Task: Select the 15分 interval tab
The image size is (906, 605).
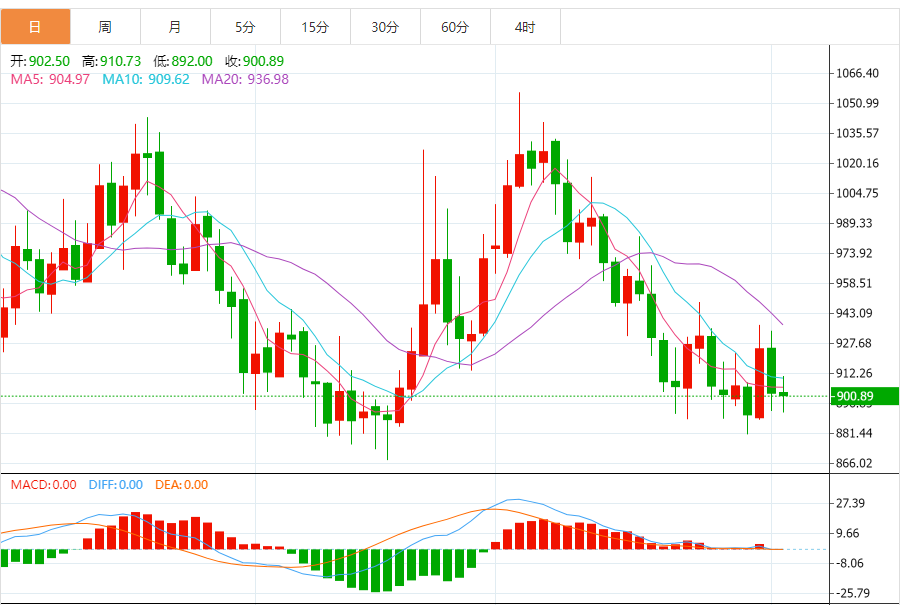Action: click(315, 27)
